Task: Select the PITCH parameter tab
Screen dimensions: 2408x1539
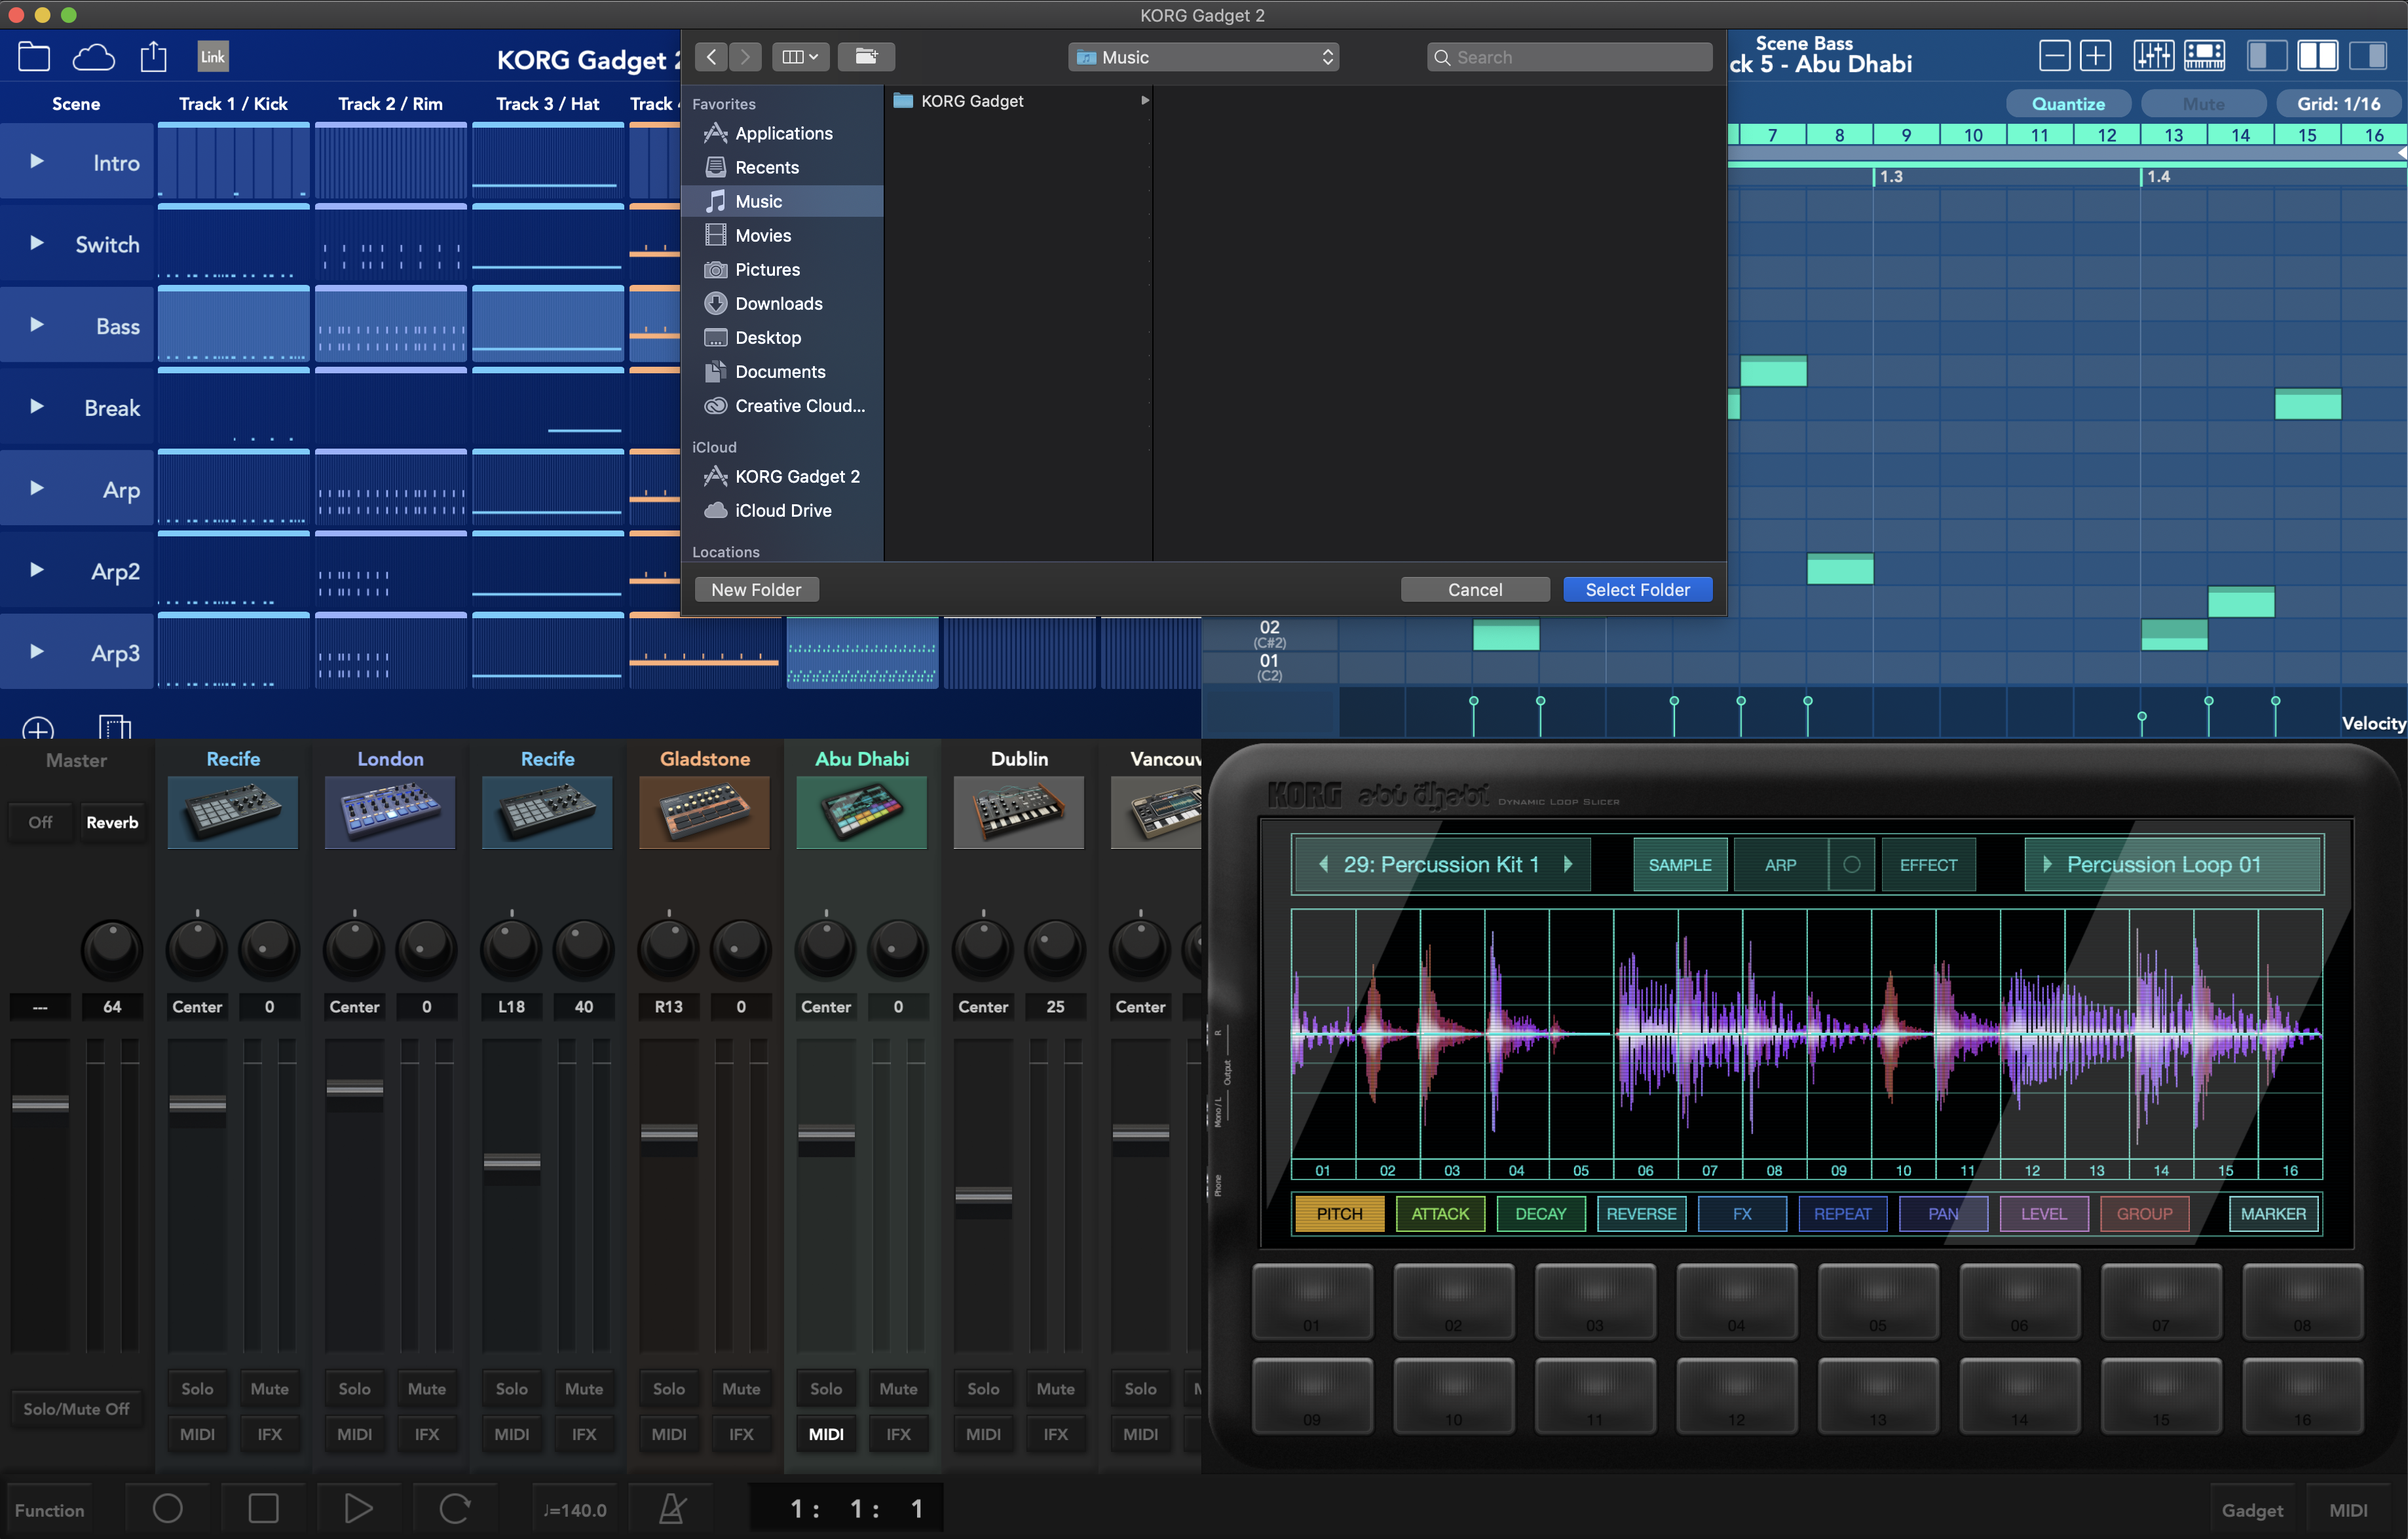Action: pos(1340,1214)
